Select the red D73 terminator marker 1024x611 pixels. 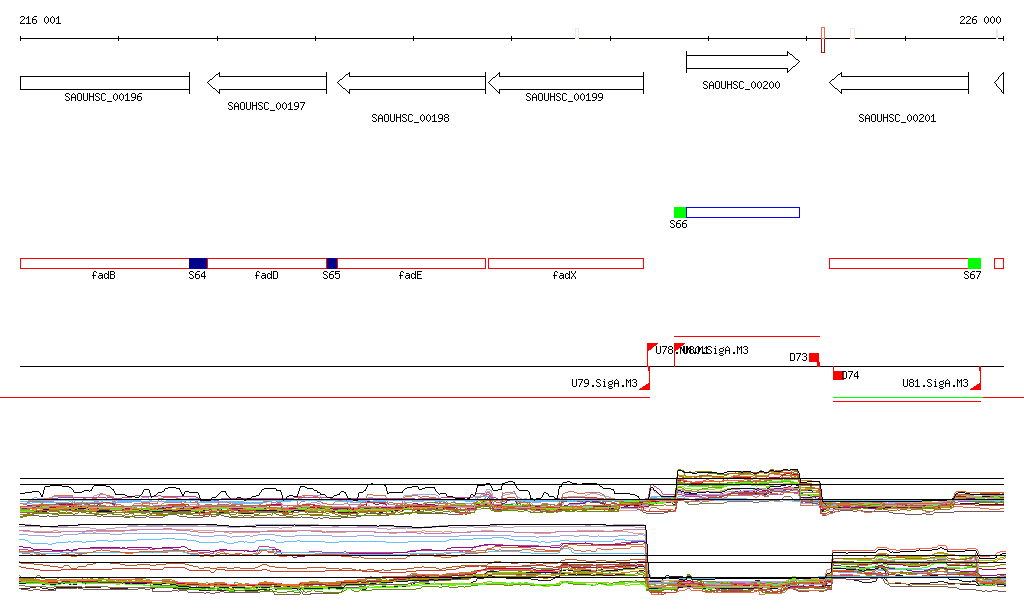point(814,358)
